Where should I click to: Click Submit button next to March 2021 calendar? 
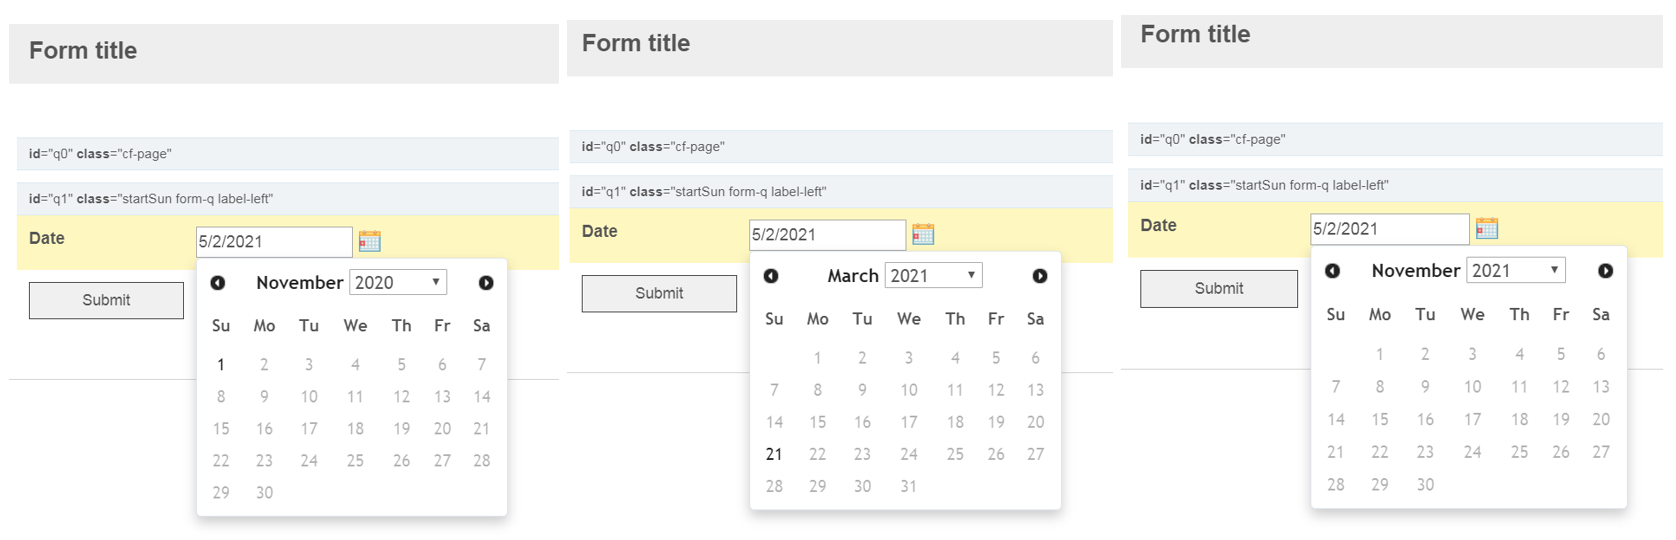pyautogui.click(x=659, y=293)
